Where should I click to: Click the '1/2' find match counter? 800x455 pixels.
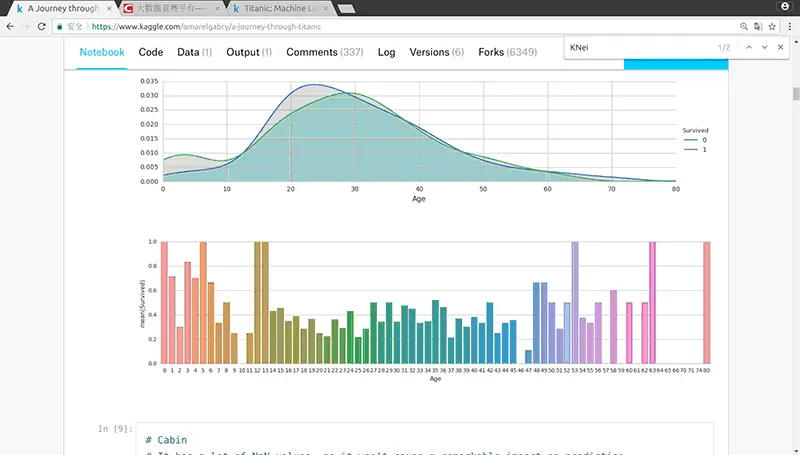tap(724, 47)
